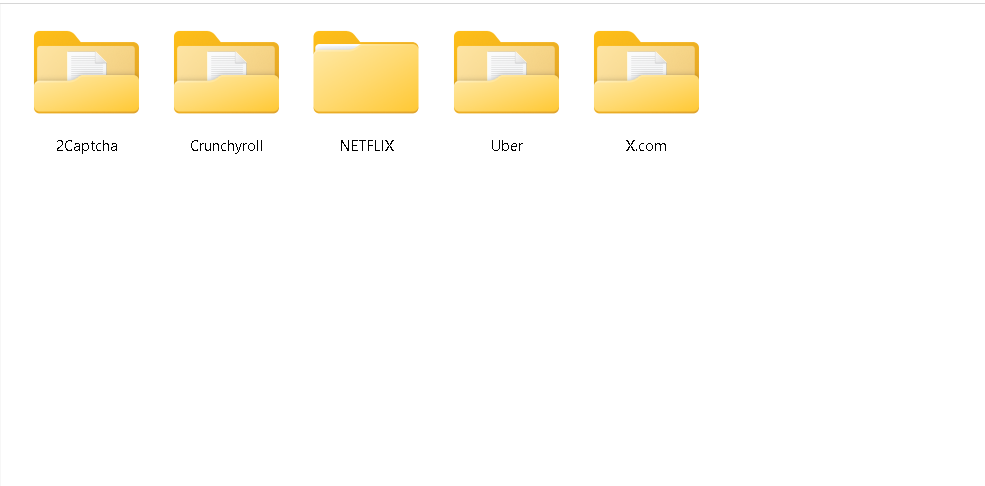Click the "X.com" folder name label
Viewport: 985px width, 486px height.
pos(646,146)
